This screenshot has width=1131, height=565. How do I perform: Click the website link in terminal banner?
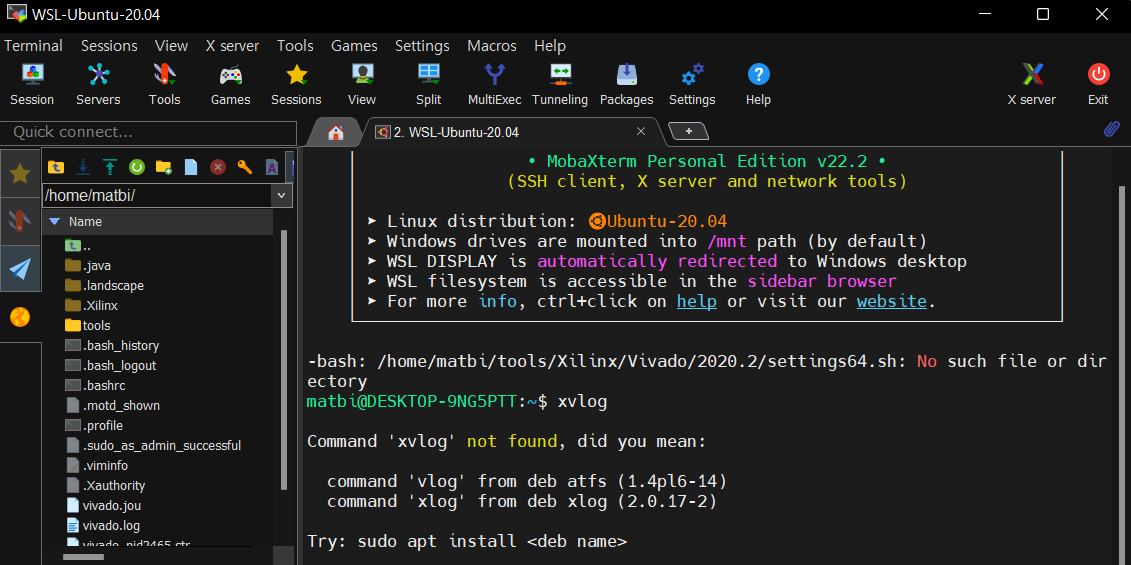891,301
